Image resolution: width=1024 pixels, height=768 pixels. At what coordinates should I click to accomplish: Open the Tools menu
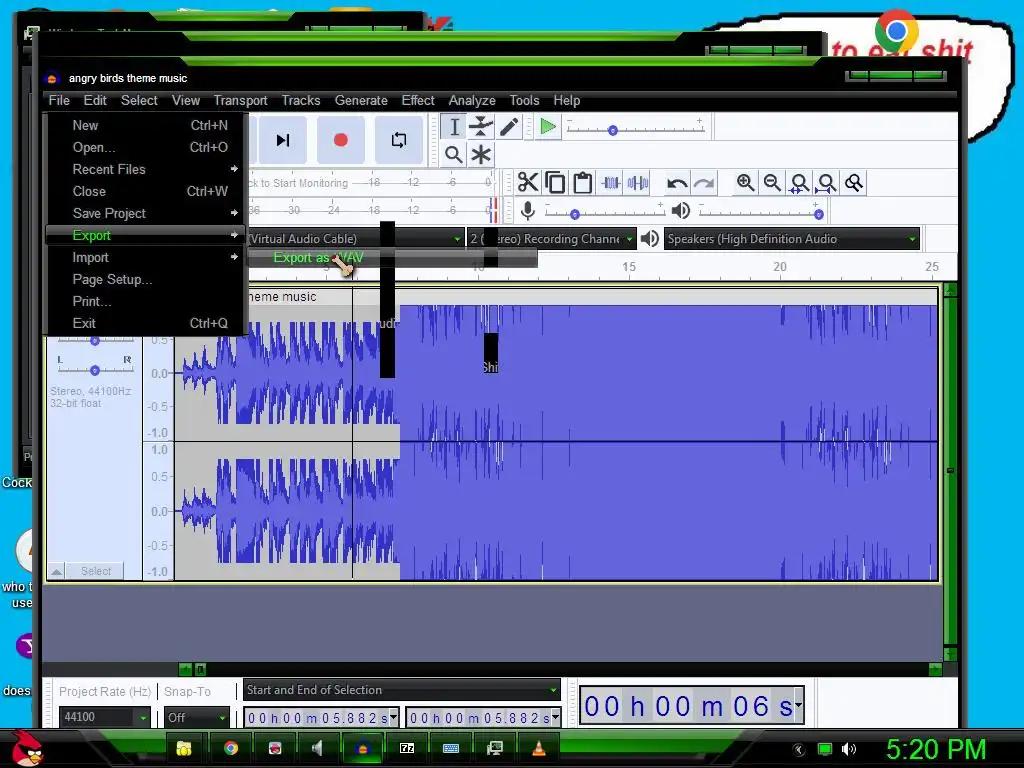point(524,101)
